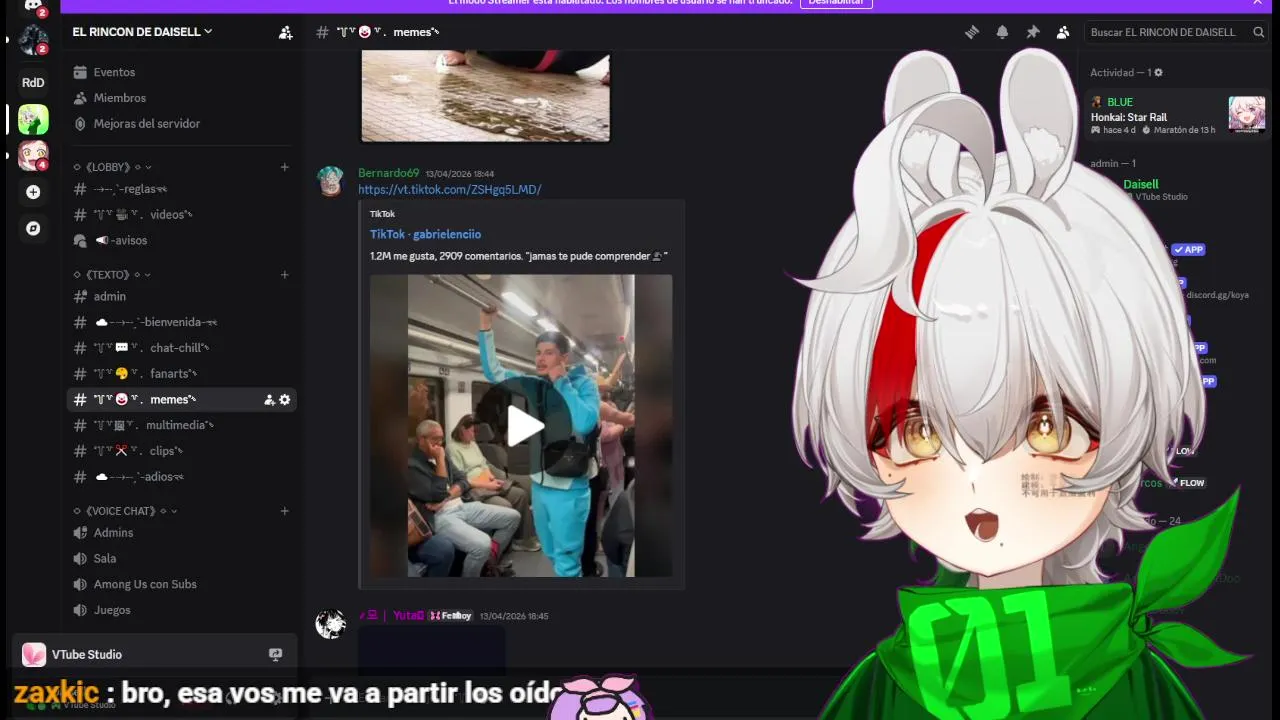Viewport: 1280px width, 720px height.
Task: Click the search magnifier icon
Action: pos(1258,32)
